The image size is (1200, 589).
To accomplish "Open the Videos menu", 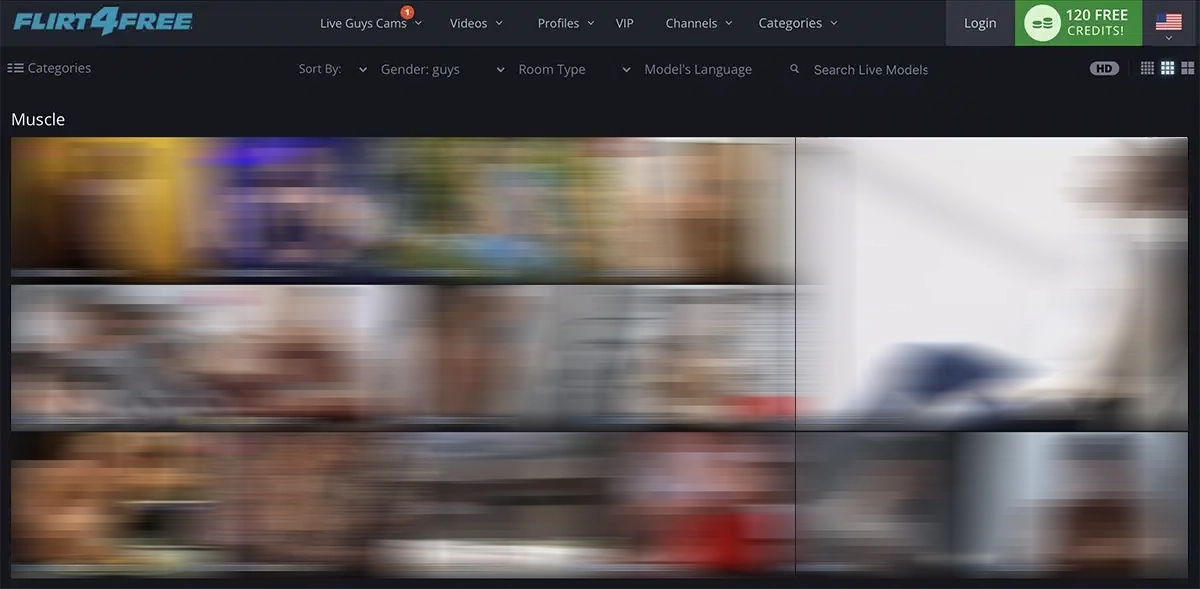I will coord(476,23).
